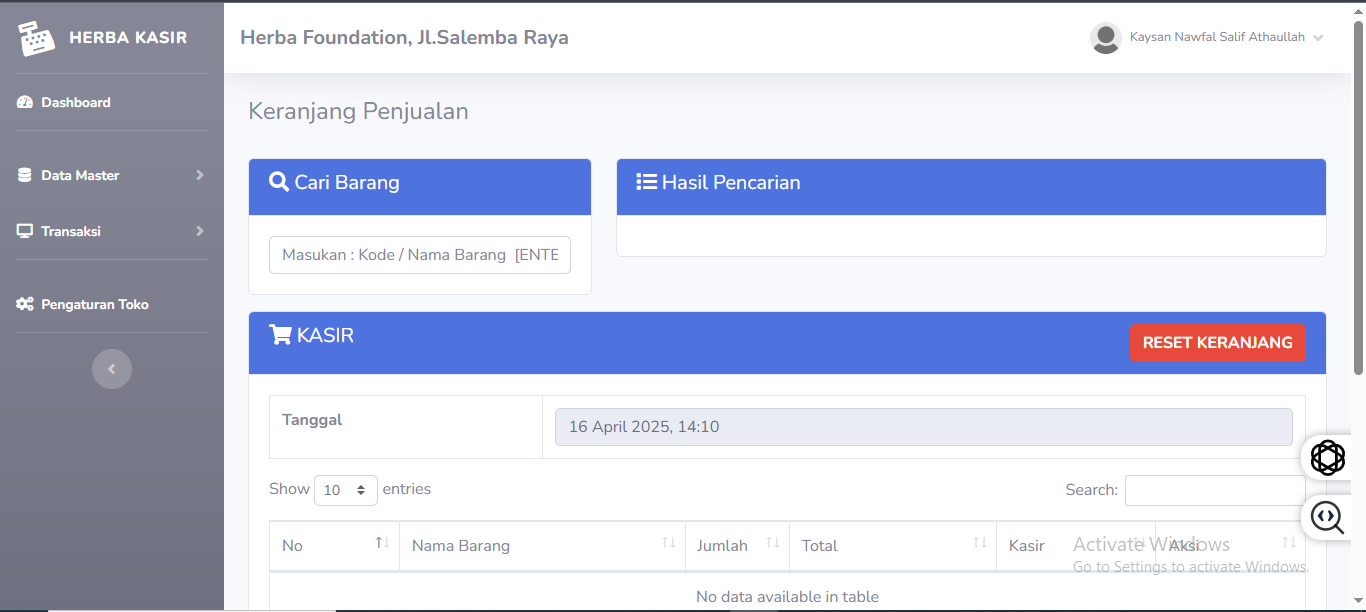Open the Show entries count dropdown

point(345,490)
